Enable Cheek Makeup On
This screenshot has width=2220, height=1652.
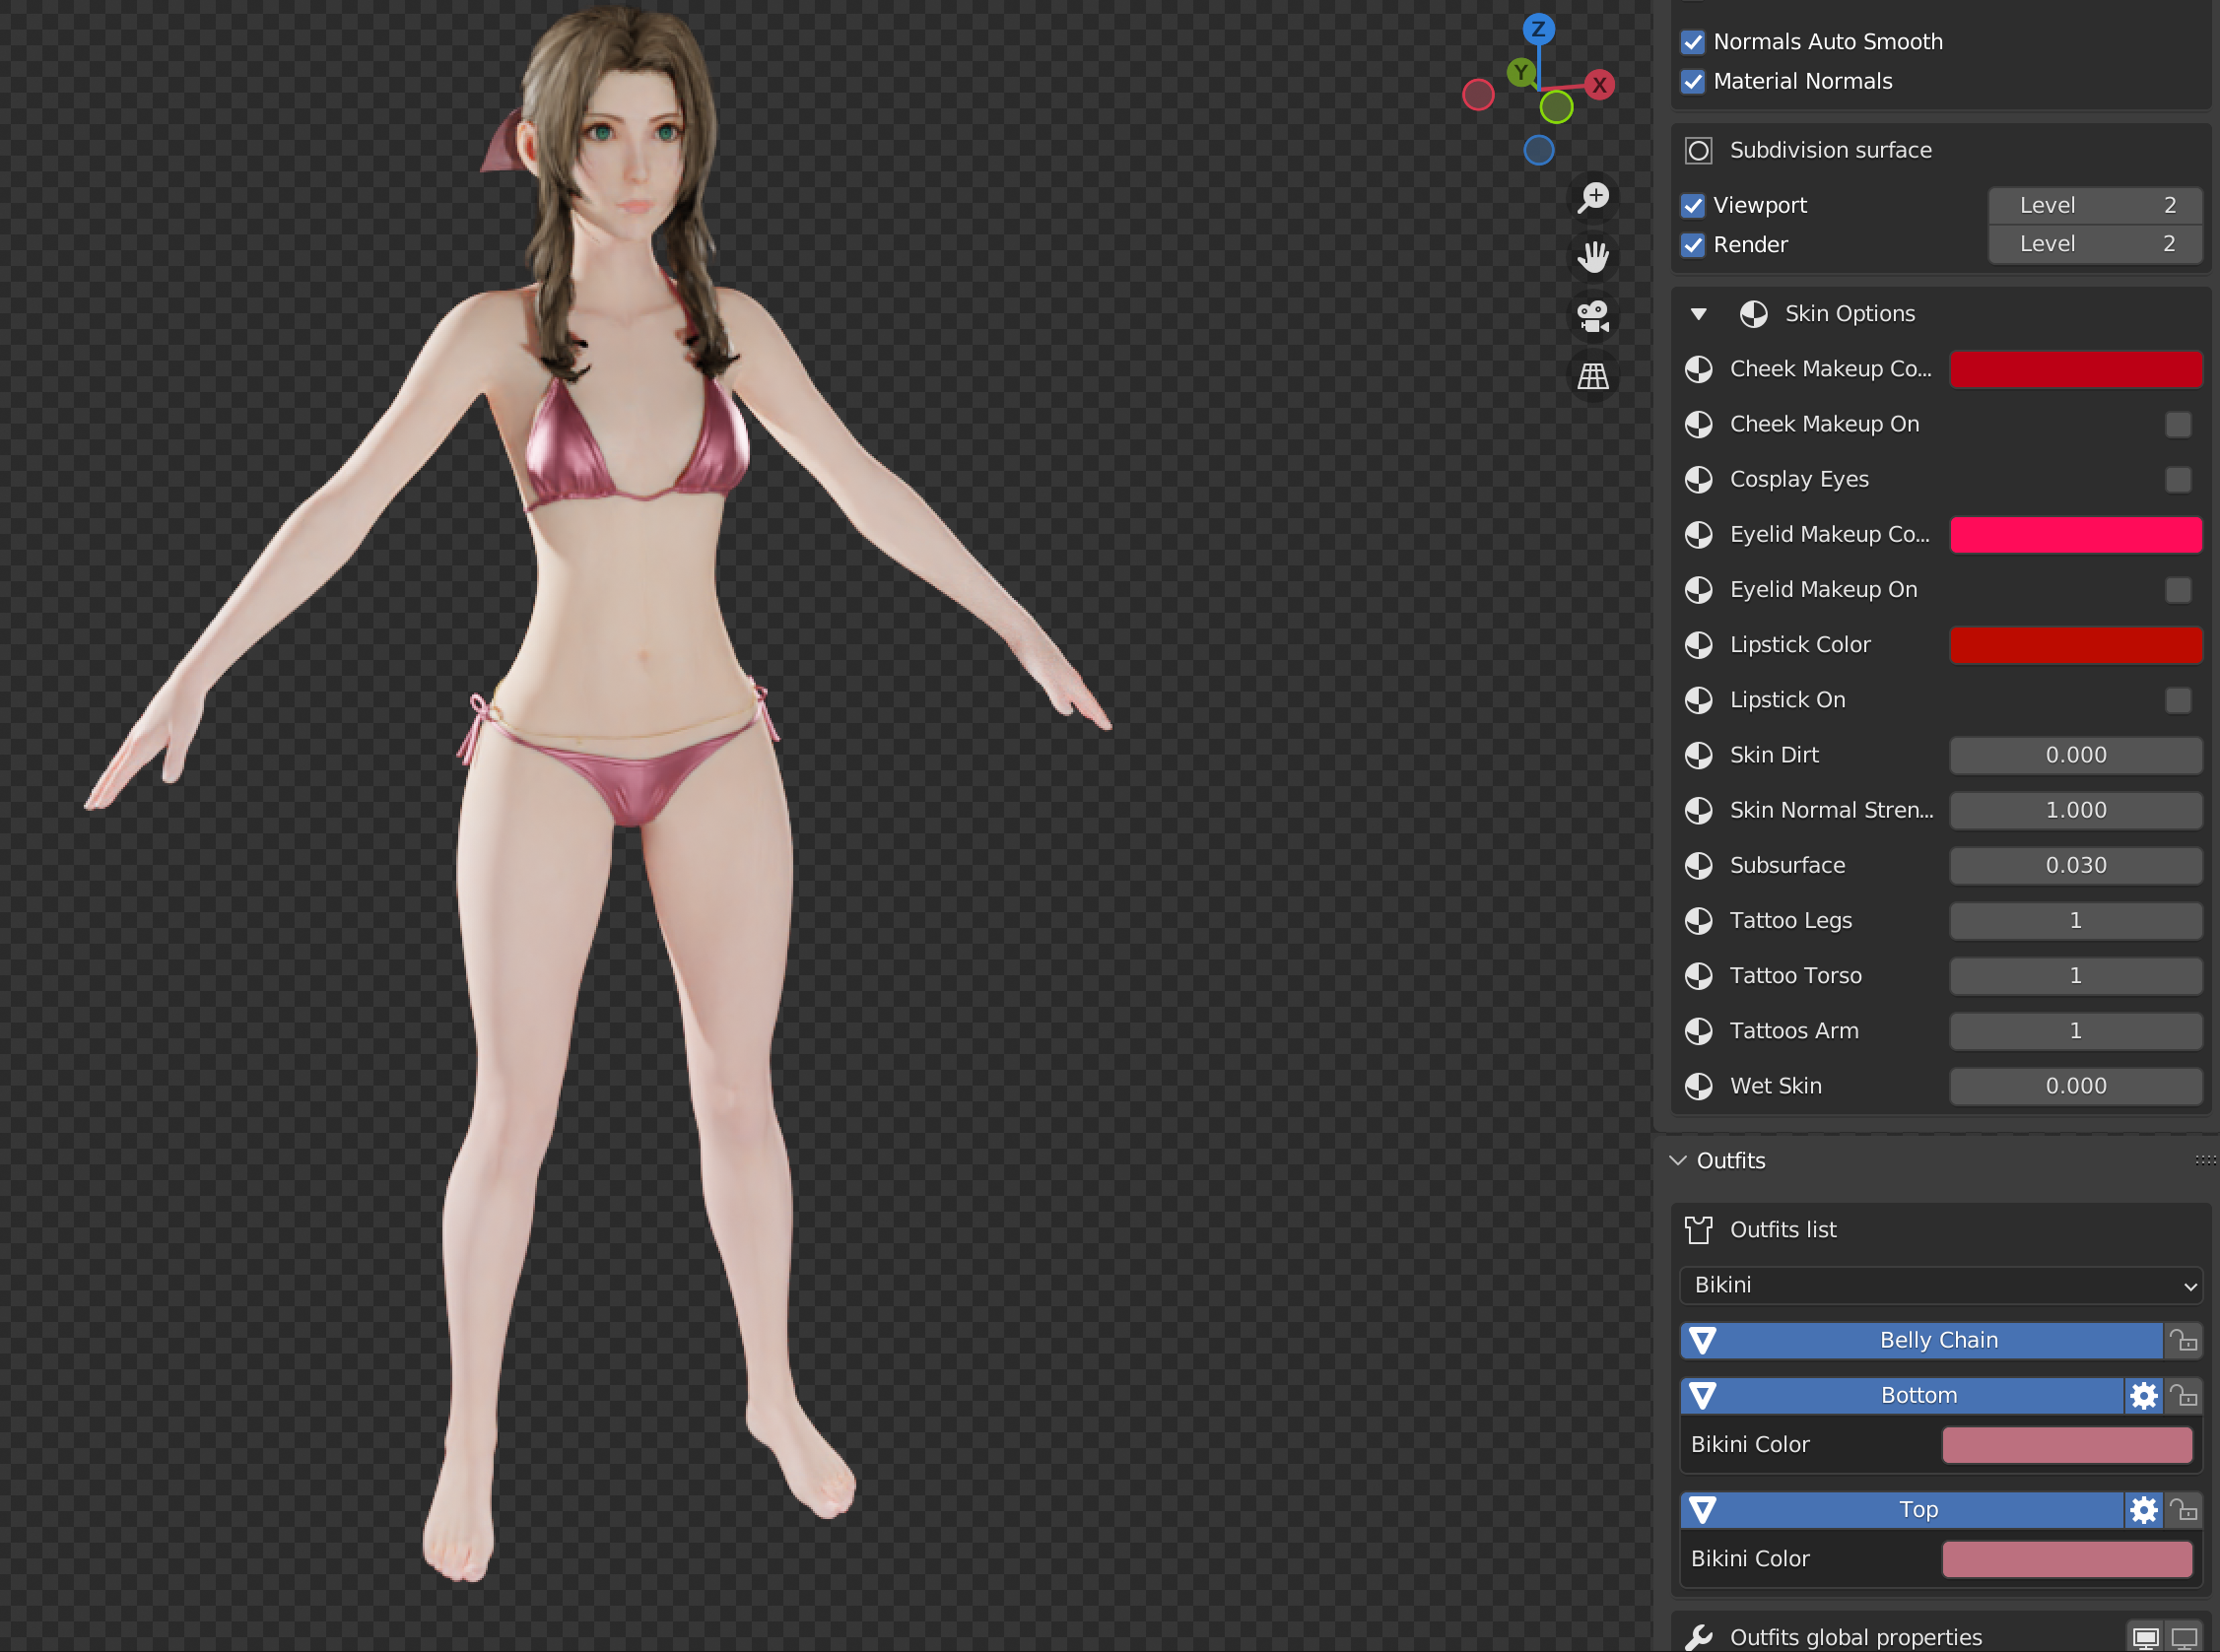coord(2177,425)
